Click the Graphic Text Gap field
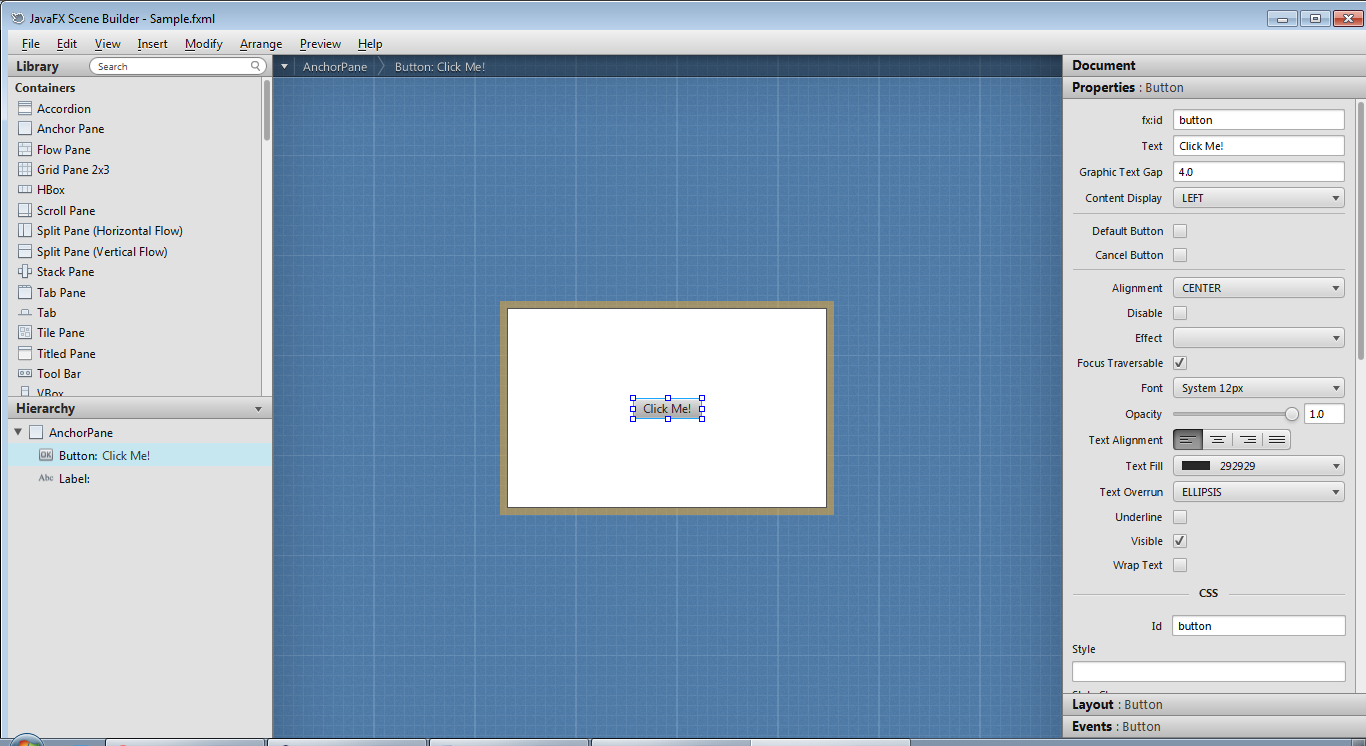Screen dimensions: 1366x746 tap(1259, 172)
